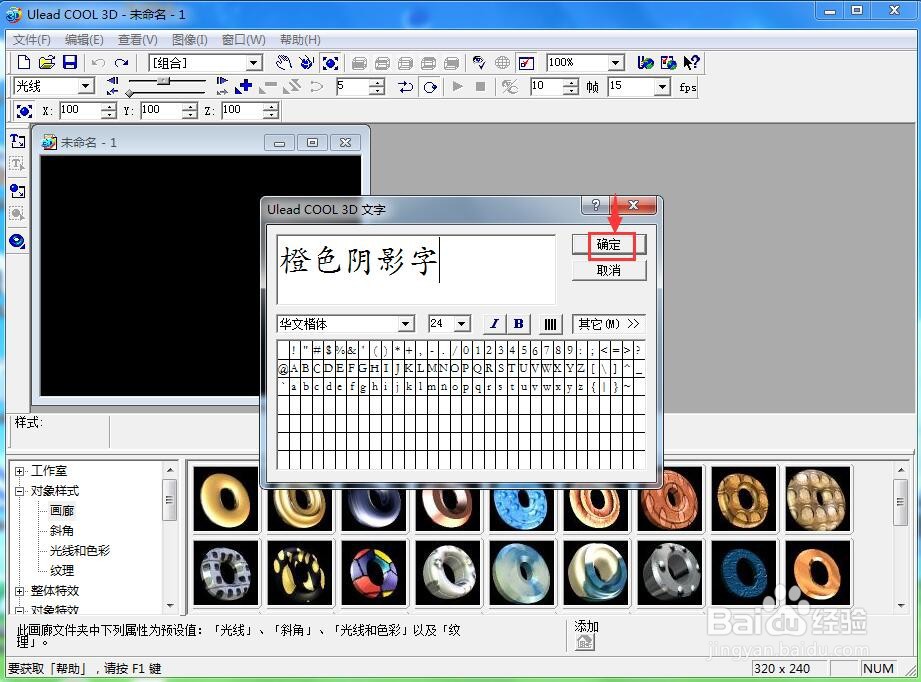Open the 帮助(H) menu
Viewport: 921px width, 682px height.
click(x=300, y=40)
